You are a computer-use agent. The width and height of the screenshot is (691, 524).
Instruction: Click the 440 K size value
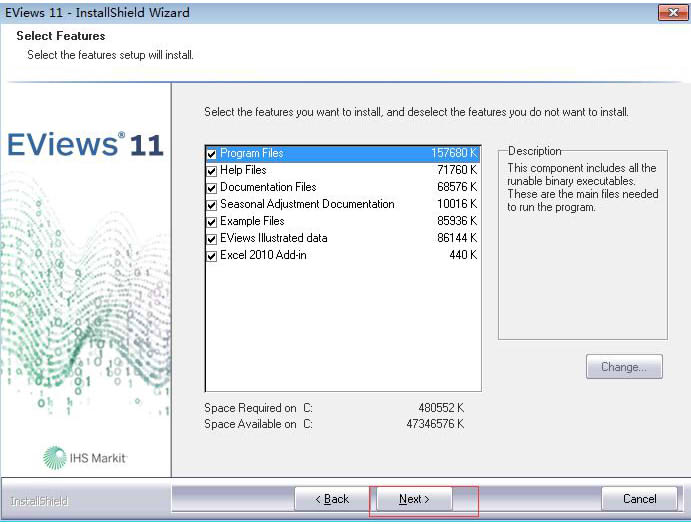pyautogui.click(x=463, y=255)
